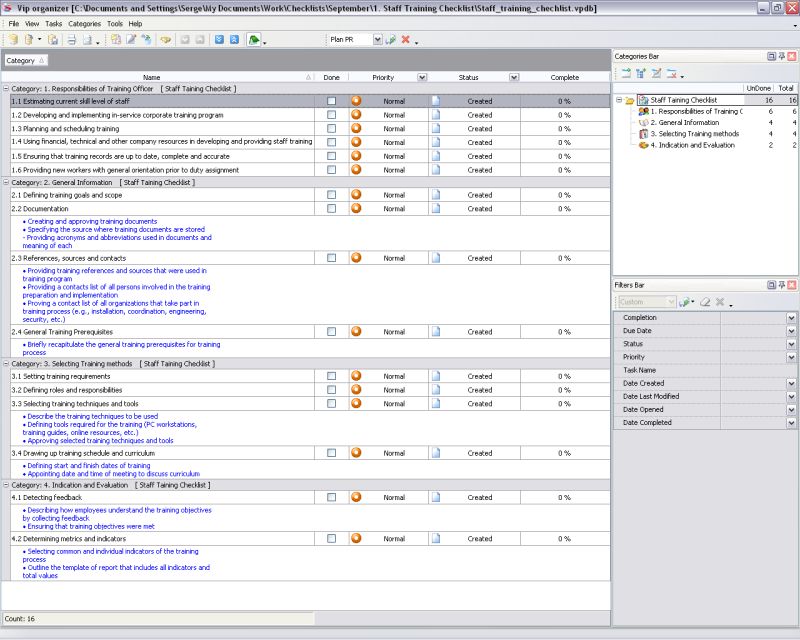Click the Task Name filter field
800x640 pixels.
pyautogui.click(x=758, y=370)
